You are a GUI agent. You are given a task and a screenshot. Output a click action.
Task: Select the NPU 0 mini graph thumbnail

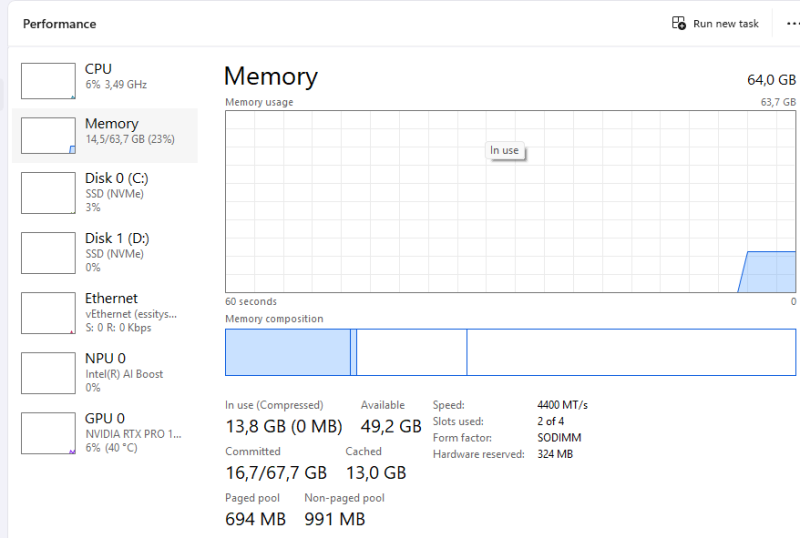pos(48,373)
